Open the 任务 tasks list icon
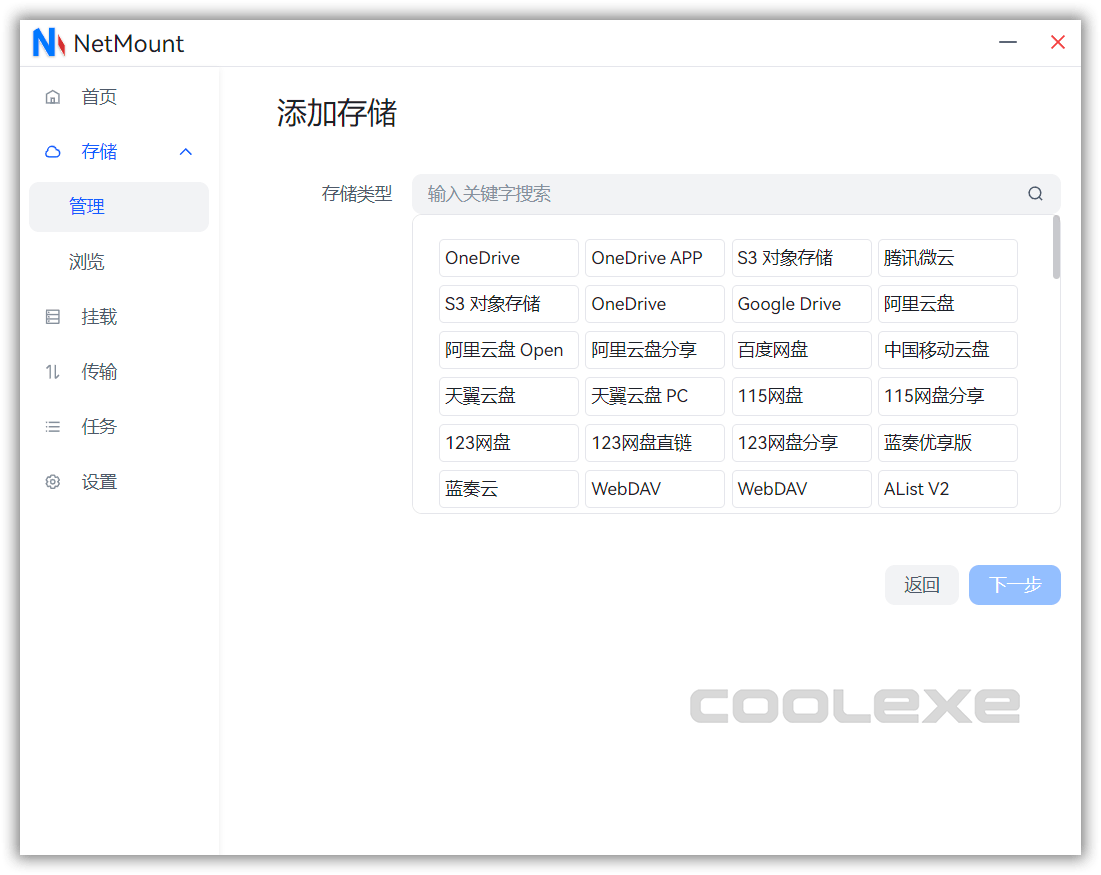The width and height of the screenshot is (1101, 875). tap(52, 426)
